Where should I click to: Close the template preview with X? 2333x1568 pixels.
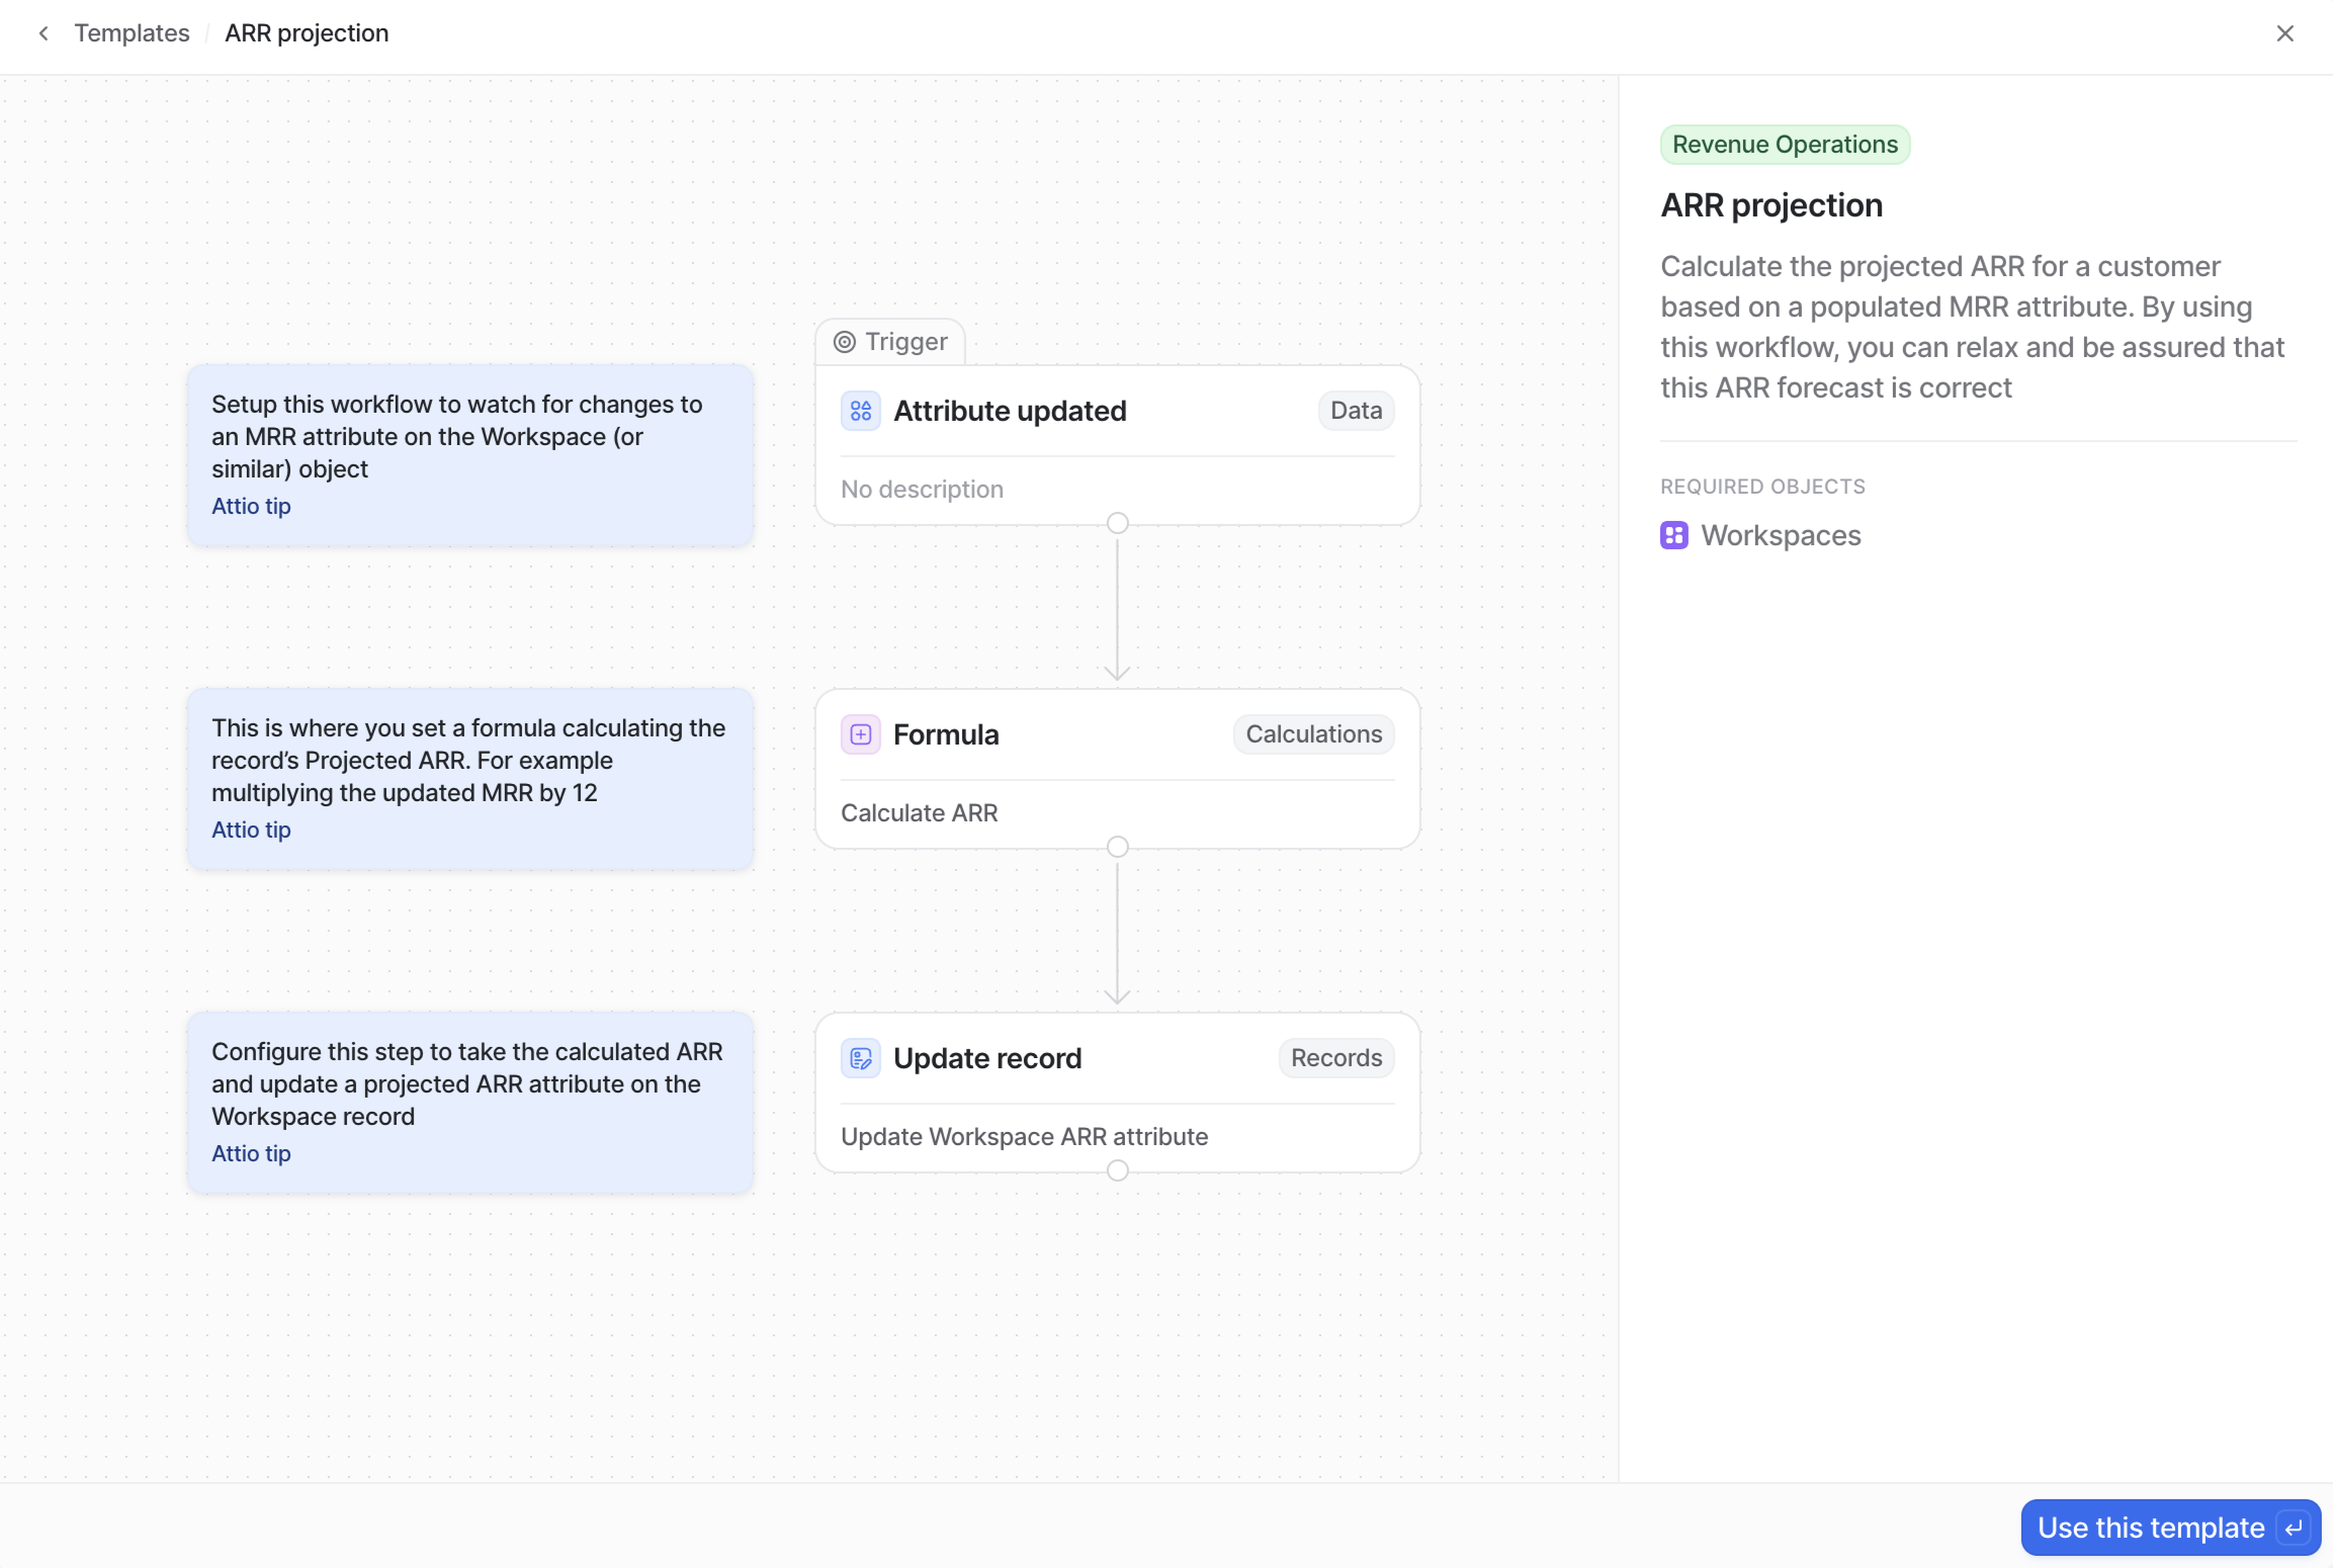2285,33
